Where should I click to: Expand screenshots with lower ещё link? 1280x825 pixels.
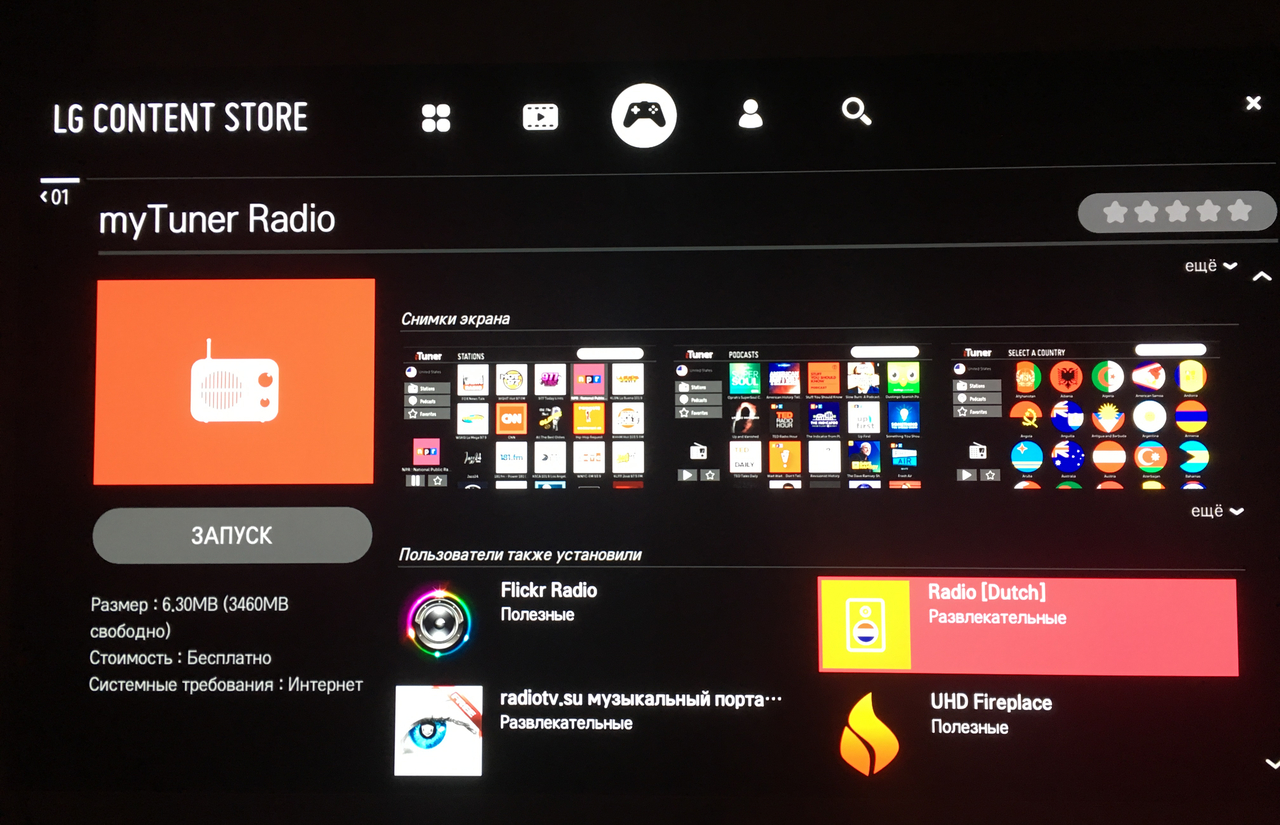(1216, 511)
